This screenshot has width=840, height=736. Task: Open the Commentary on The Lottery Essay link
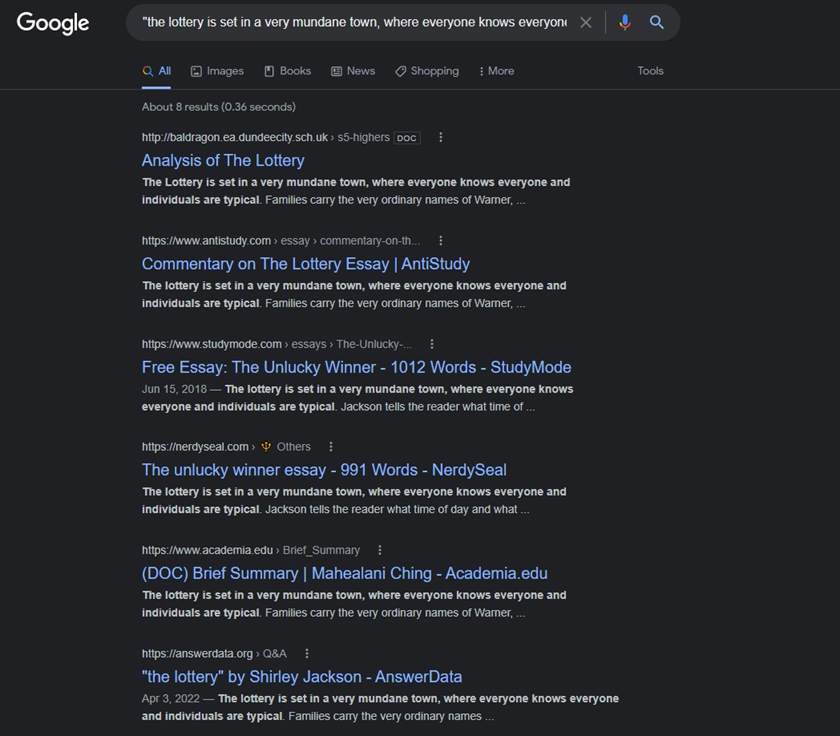coord(305,264)
